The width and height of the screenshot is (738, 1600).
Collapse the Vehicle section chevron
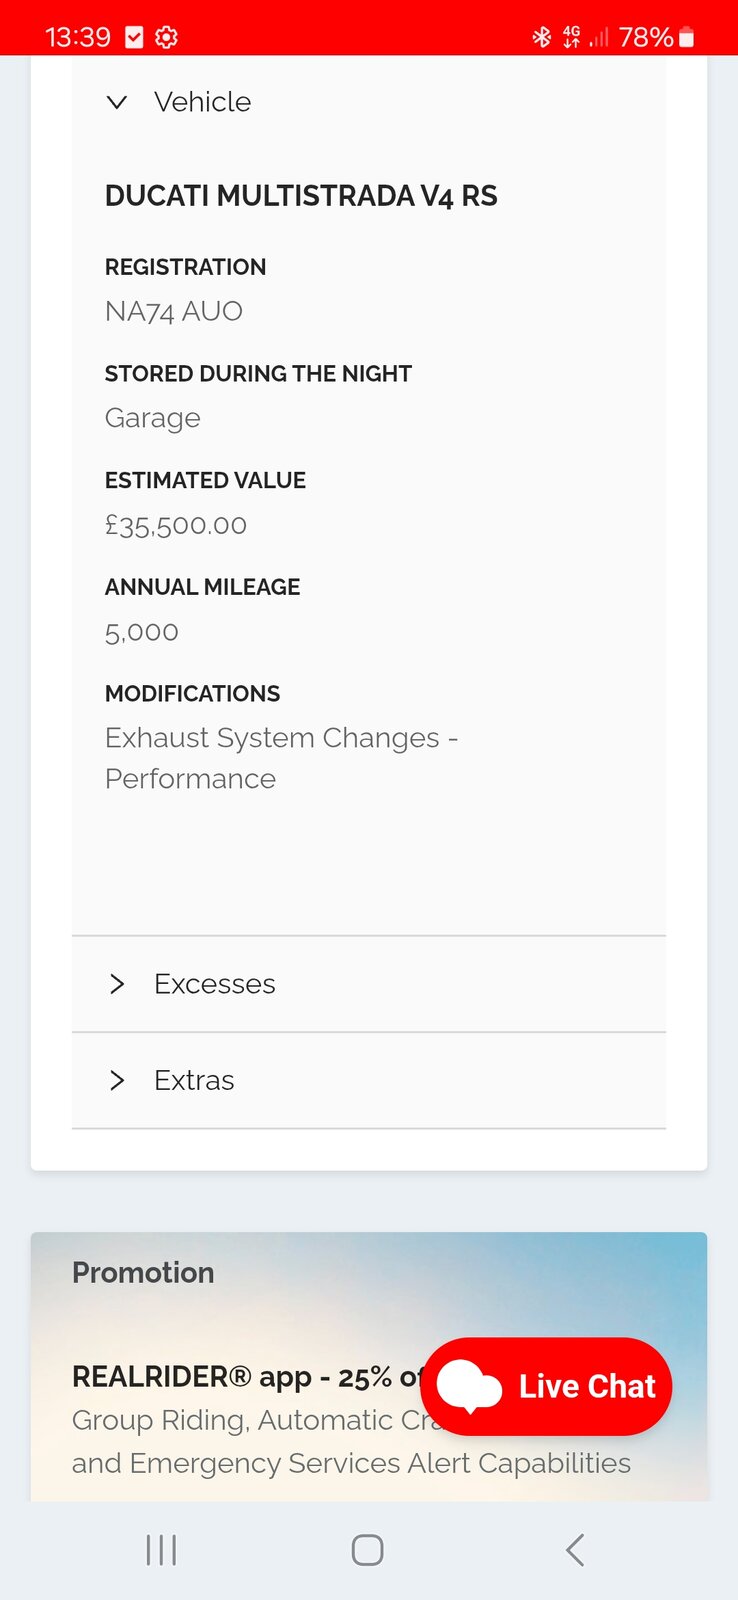(117, 102)
